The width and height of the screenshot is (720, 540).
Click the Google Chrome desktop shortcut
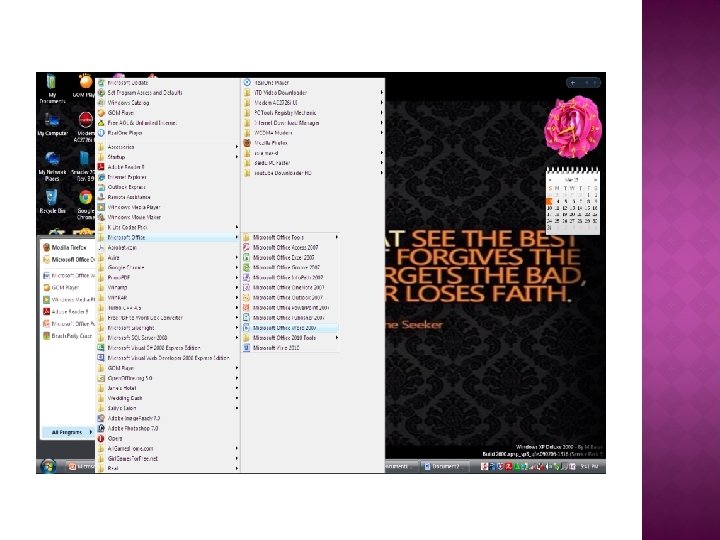(85, 204)
